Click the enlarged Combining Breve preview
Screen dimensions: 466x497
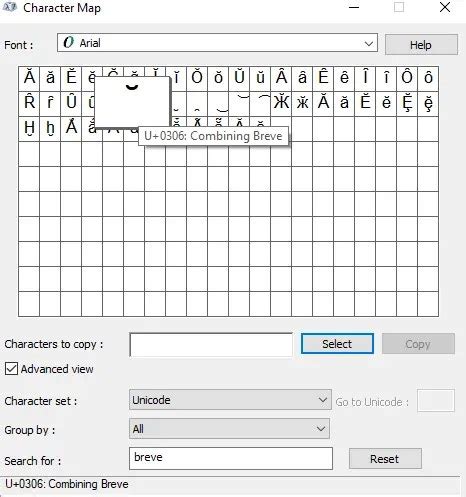click(132, 102)
